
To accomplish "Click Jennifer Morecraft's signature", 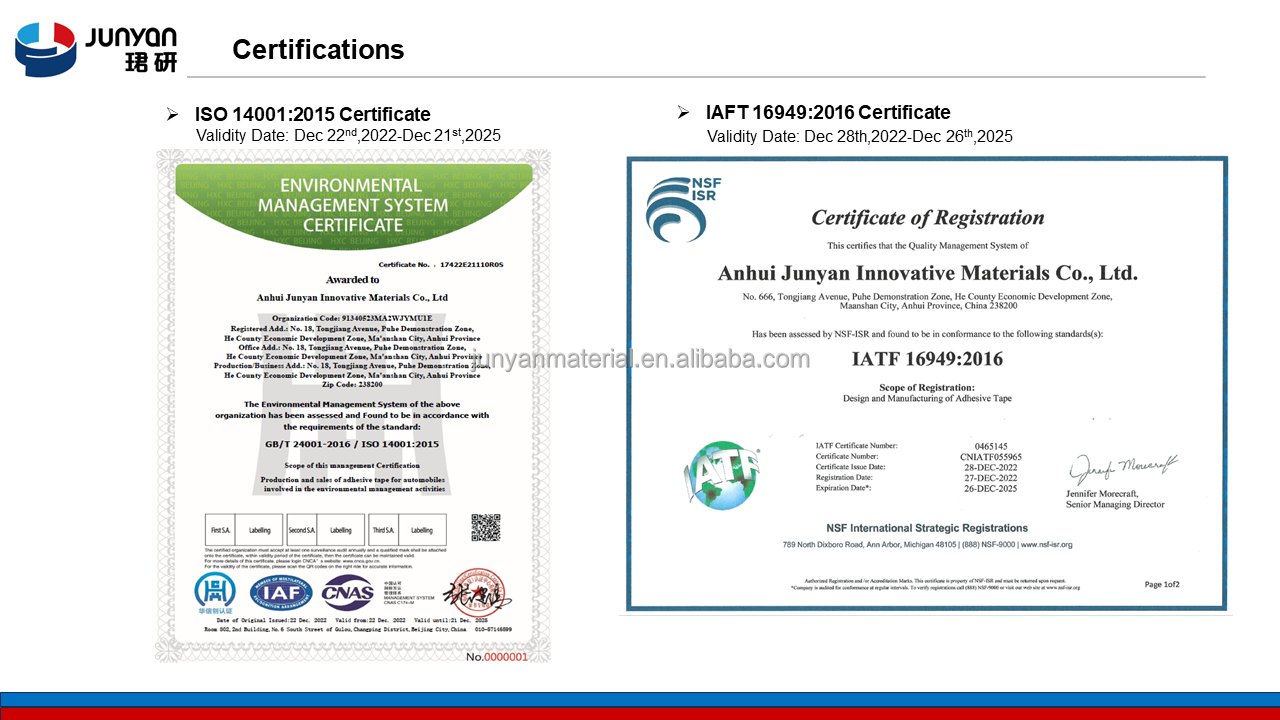I will click(1122, 467).
